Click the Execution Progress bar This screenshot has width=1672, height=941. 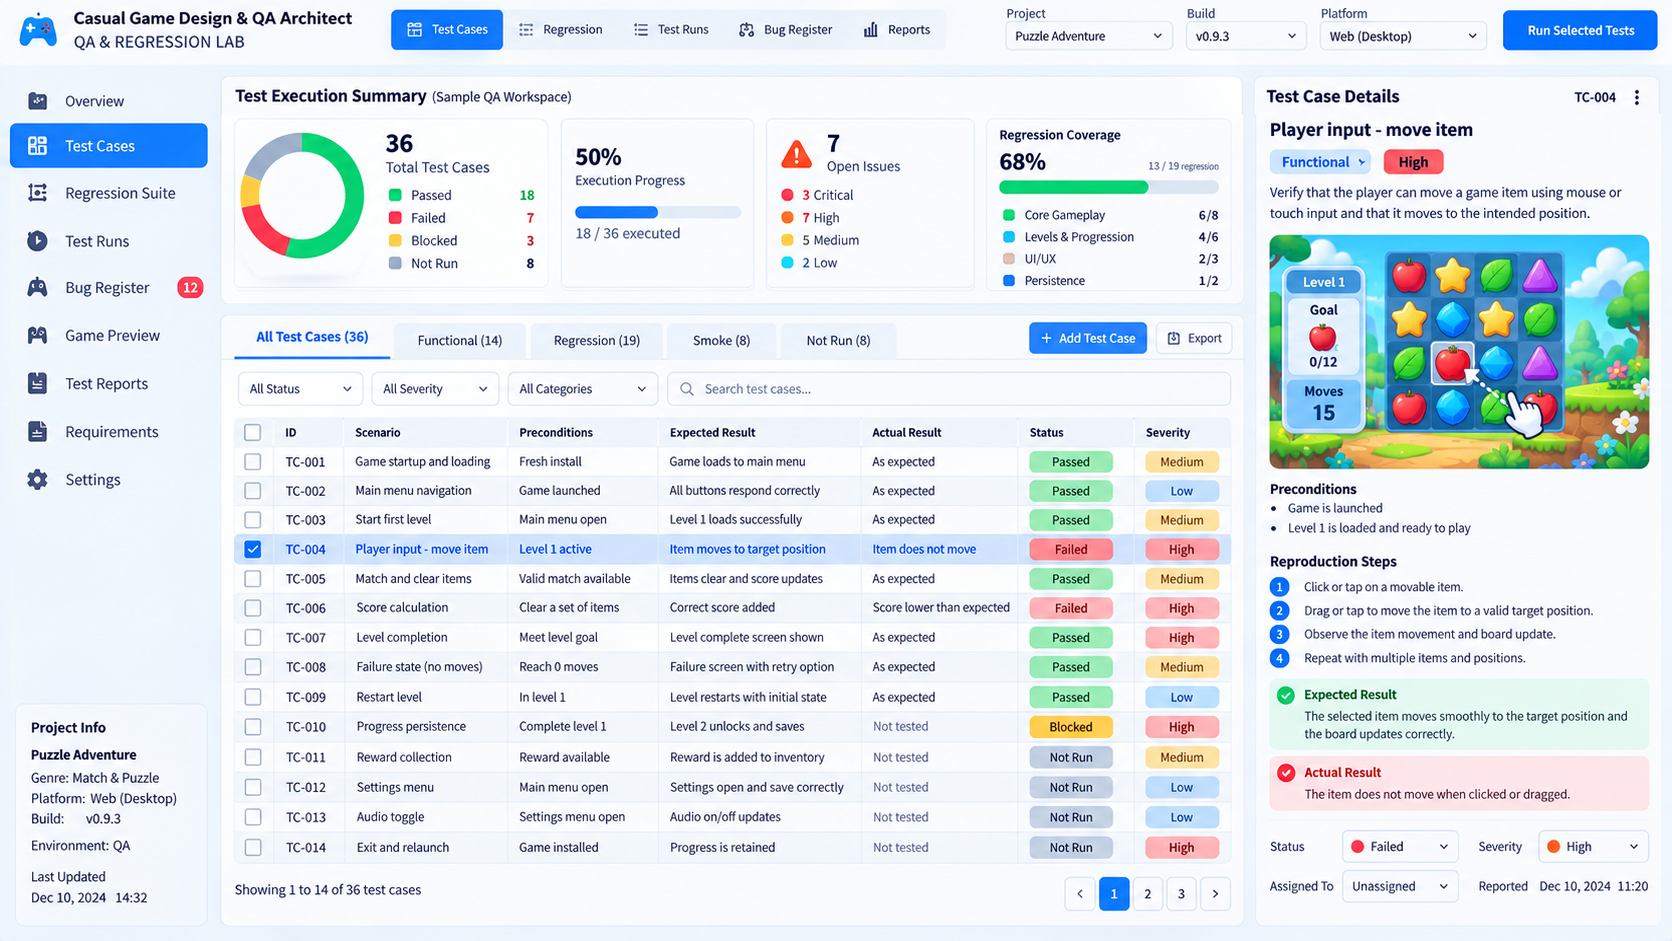tap(658, 212)
